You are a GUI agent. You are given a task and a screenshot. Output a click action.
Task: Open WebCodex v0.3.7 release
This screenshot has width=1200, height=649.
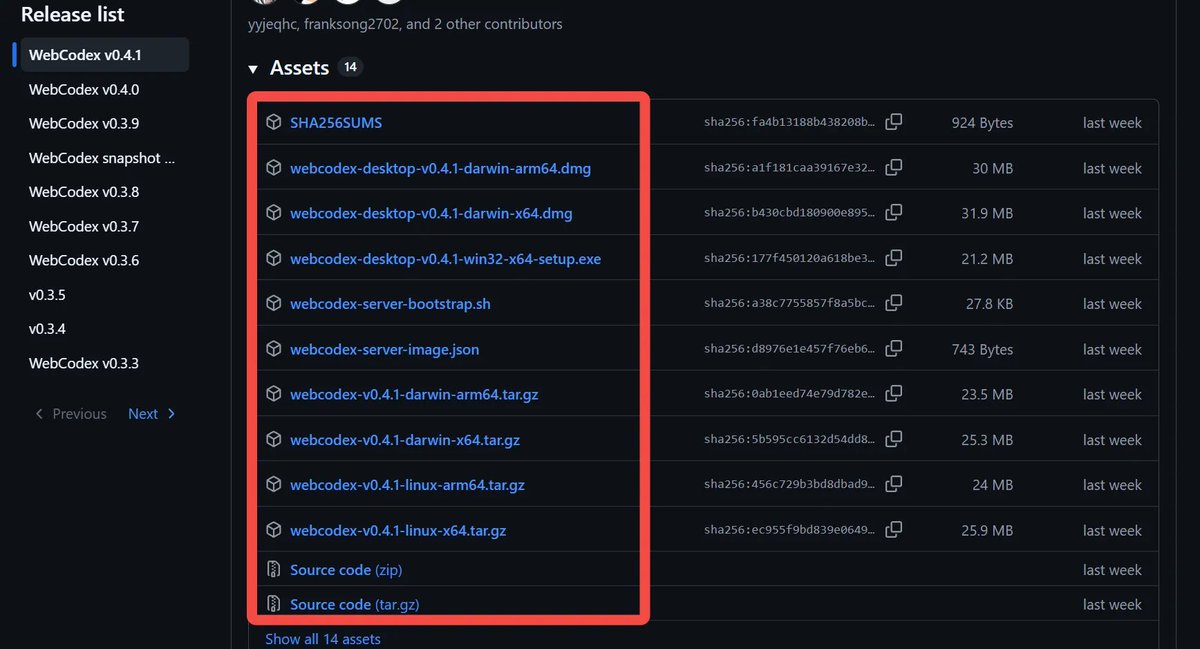pos(84,226)
